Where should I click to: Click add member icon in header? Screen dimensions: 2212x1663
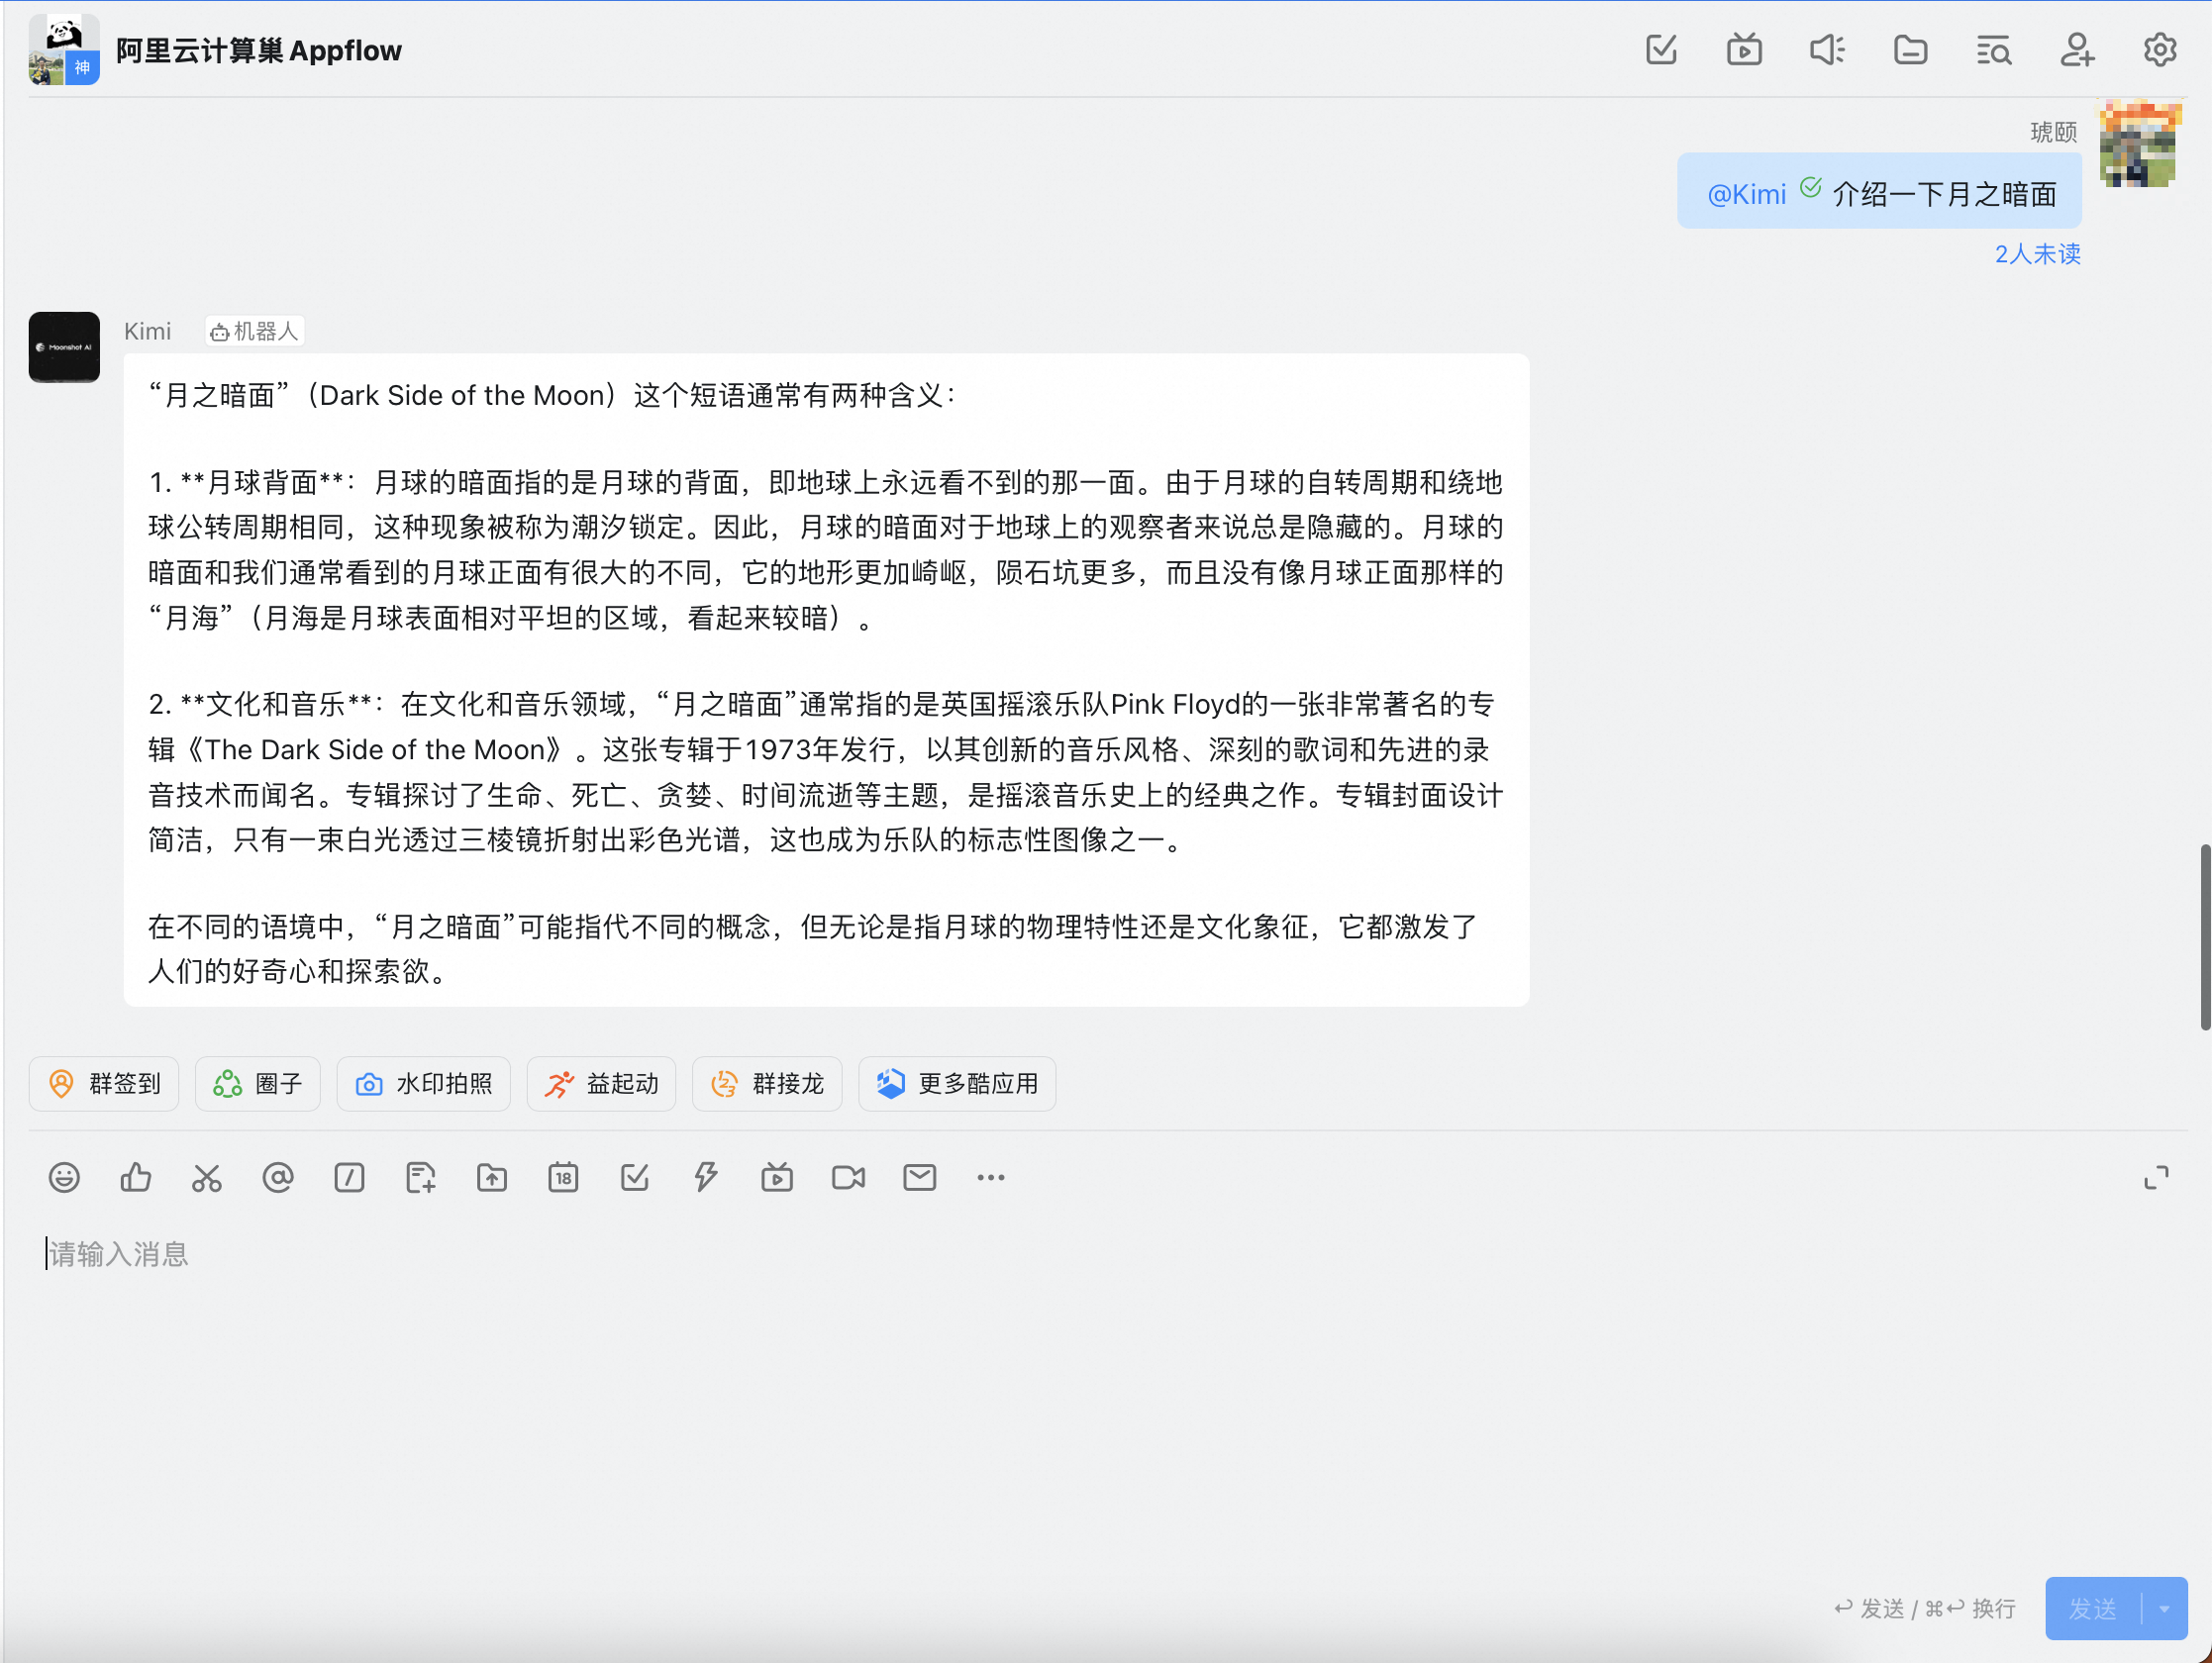tap(2076, 49)
